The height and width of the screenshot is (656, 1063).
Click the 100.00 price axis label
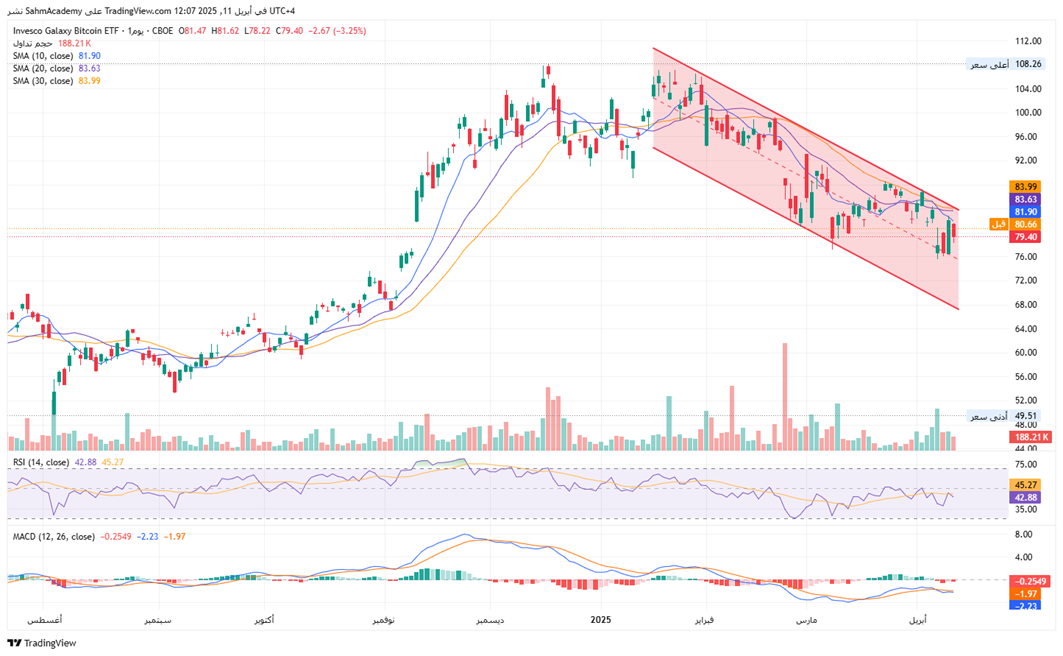click(1028, 112)
